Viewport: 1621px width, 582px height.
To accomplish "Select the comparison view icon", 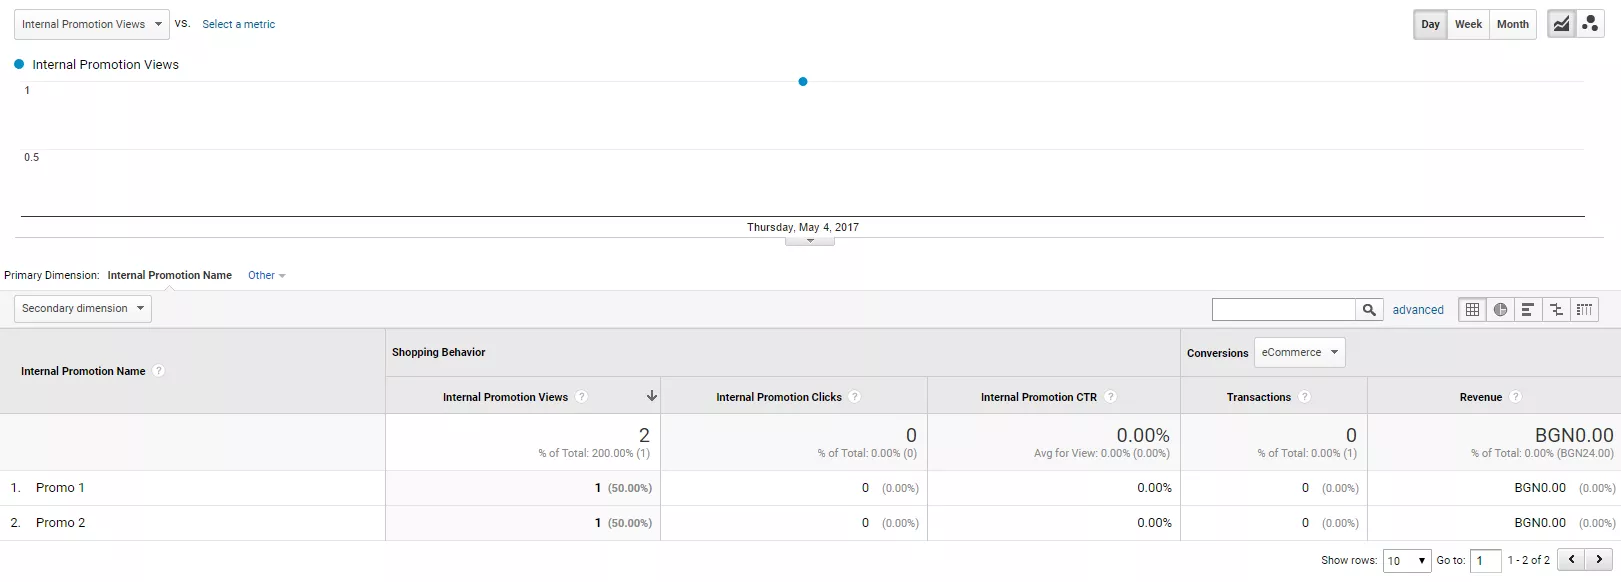I will click(x=1556, y=310).
